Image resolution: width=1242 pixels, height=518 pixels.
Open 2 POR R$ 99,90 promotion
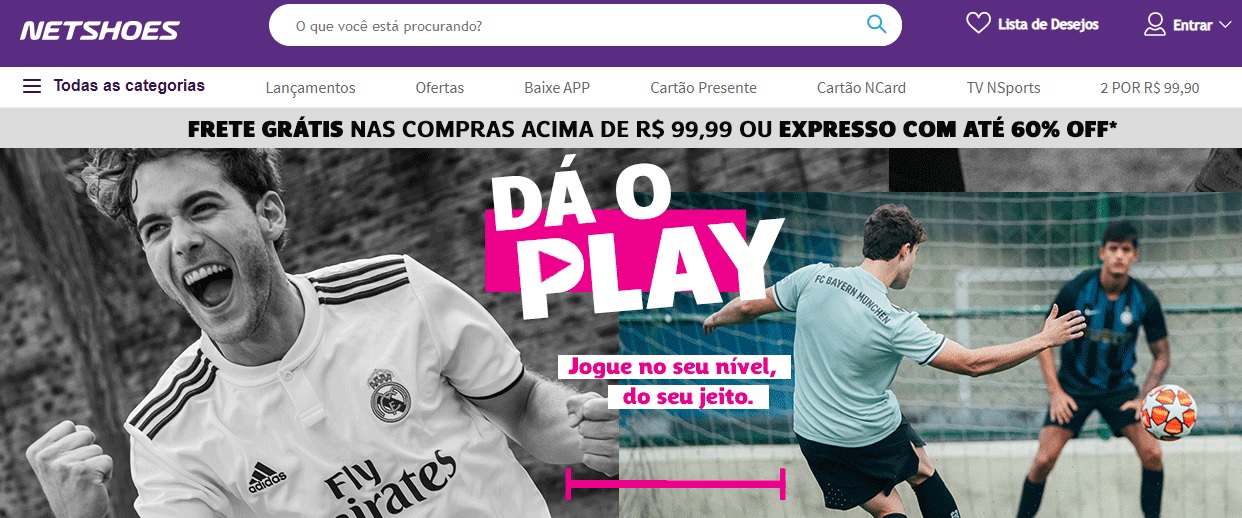(x=1150, y=88)
